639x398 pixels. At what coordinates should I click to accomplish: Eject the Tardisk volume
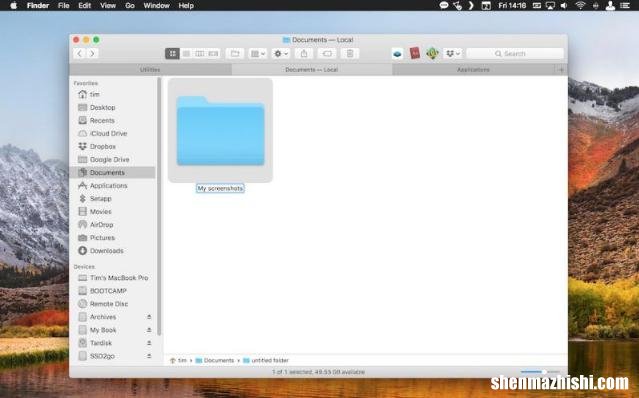(x=149, y=343)
